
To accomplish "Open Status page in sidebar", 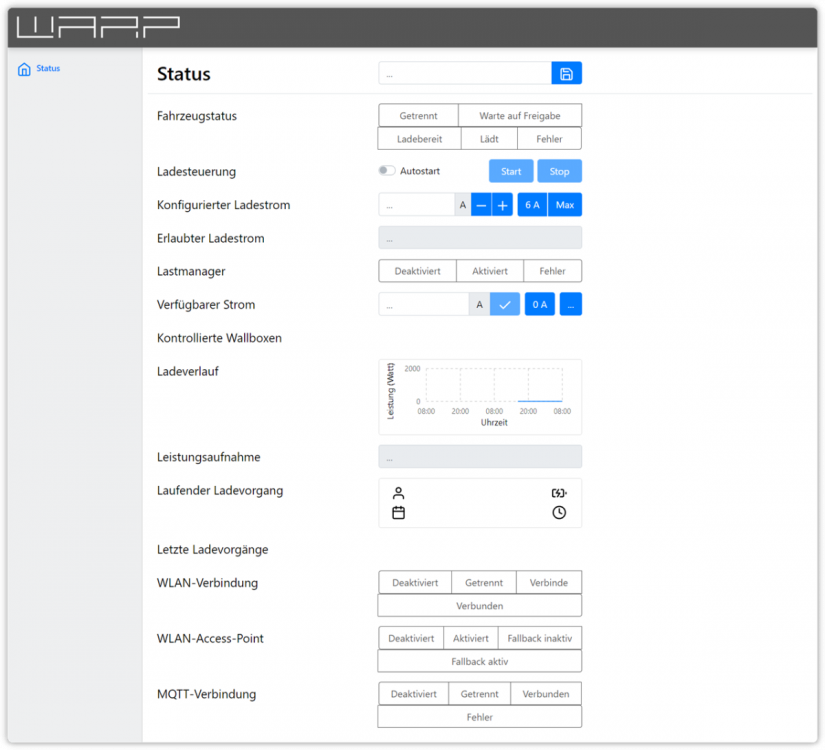I will (48, 69).
